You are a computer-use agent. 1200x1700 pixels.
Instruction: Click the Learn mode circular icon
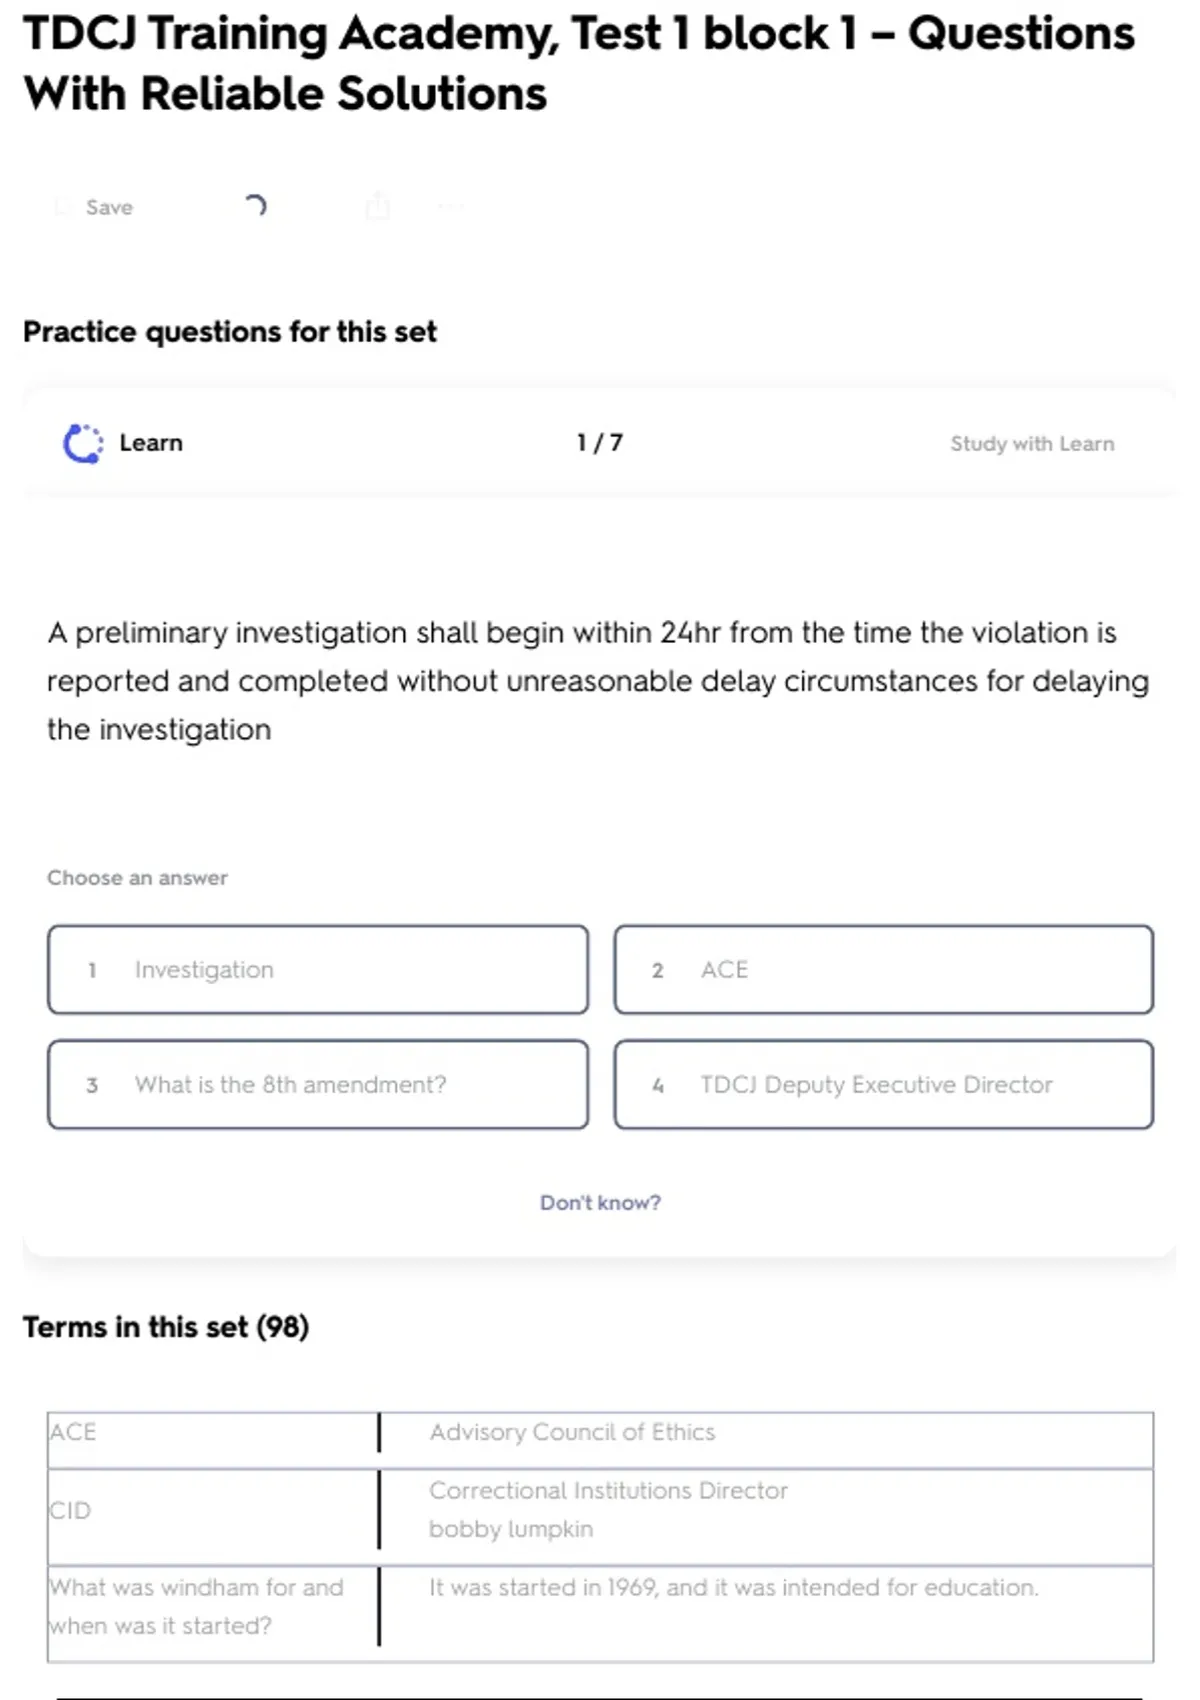click(x=83, y=443)
